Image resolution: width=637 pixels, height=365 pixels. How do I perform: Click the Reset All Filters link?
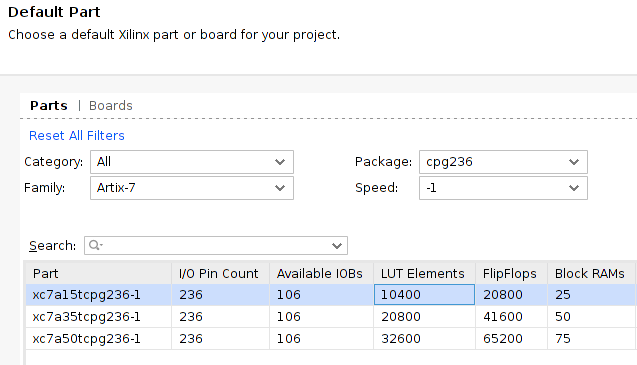point(77,135)
